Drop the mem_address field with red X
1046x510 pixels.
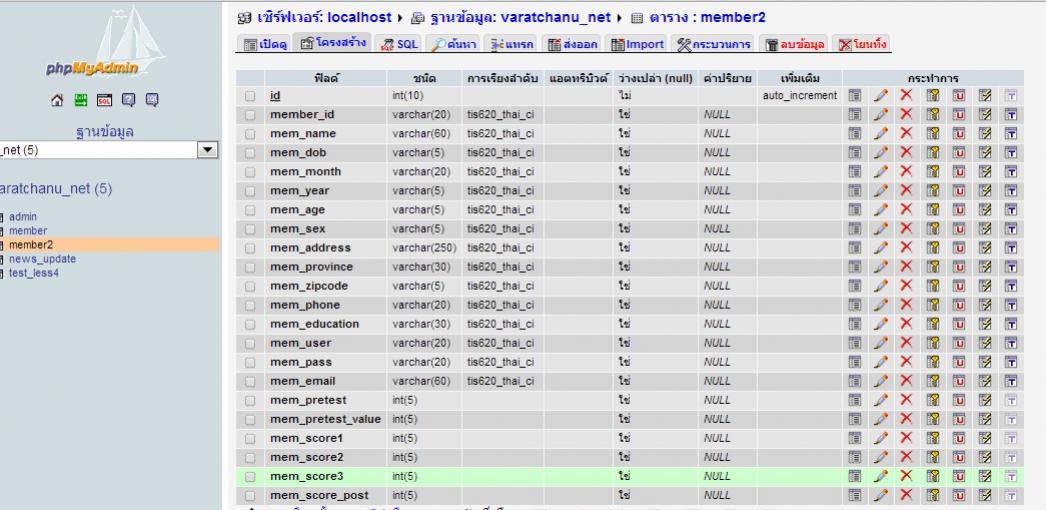click(x=905, y=247)
